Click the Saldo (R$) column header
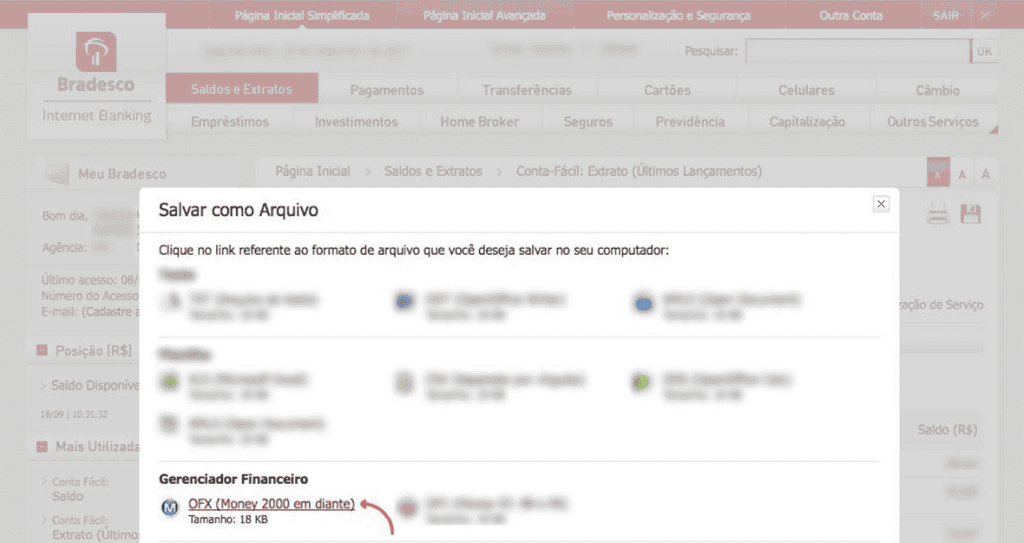Image resolution: width=1024 pixels, height=543 pixels. tap(947, 430)
